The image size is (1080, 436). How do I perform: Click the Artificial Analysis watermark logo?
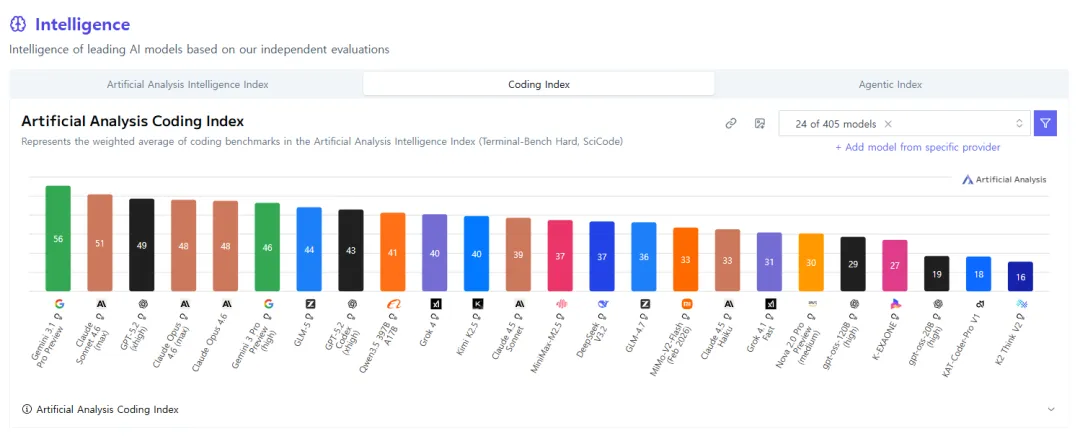[x=1004, y=179]
